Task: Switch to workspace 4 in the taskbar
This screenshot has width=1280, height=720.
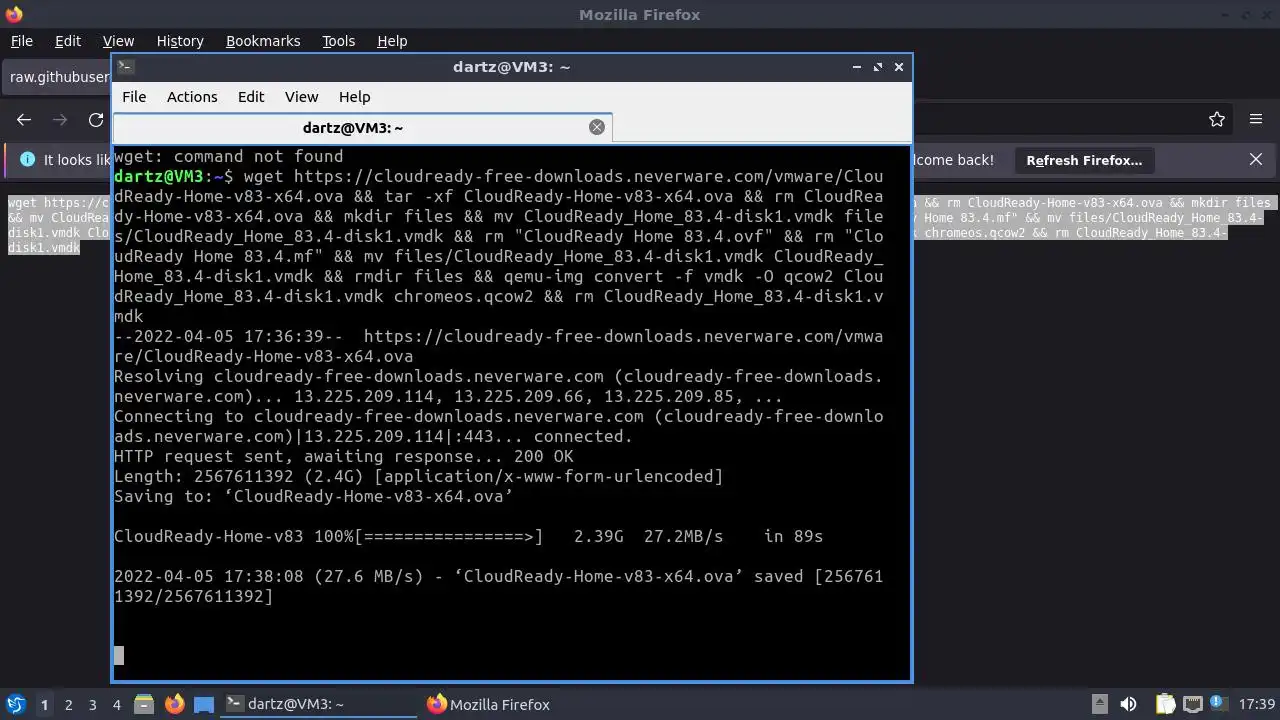Action: point(116,704)
